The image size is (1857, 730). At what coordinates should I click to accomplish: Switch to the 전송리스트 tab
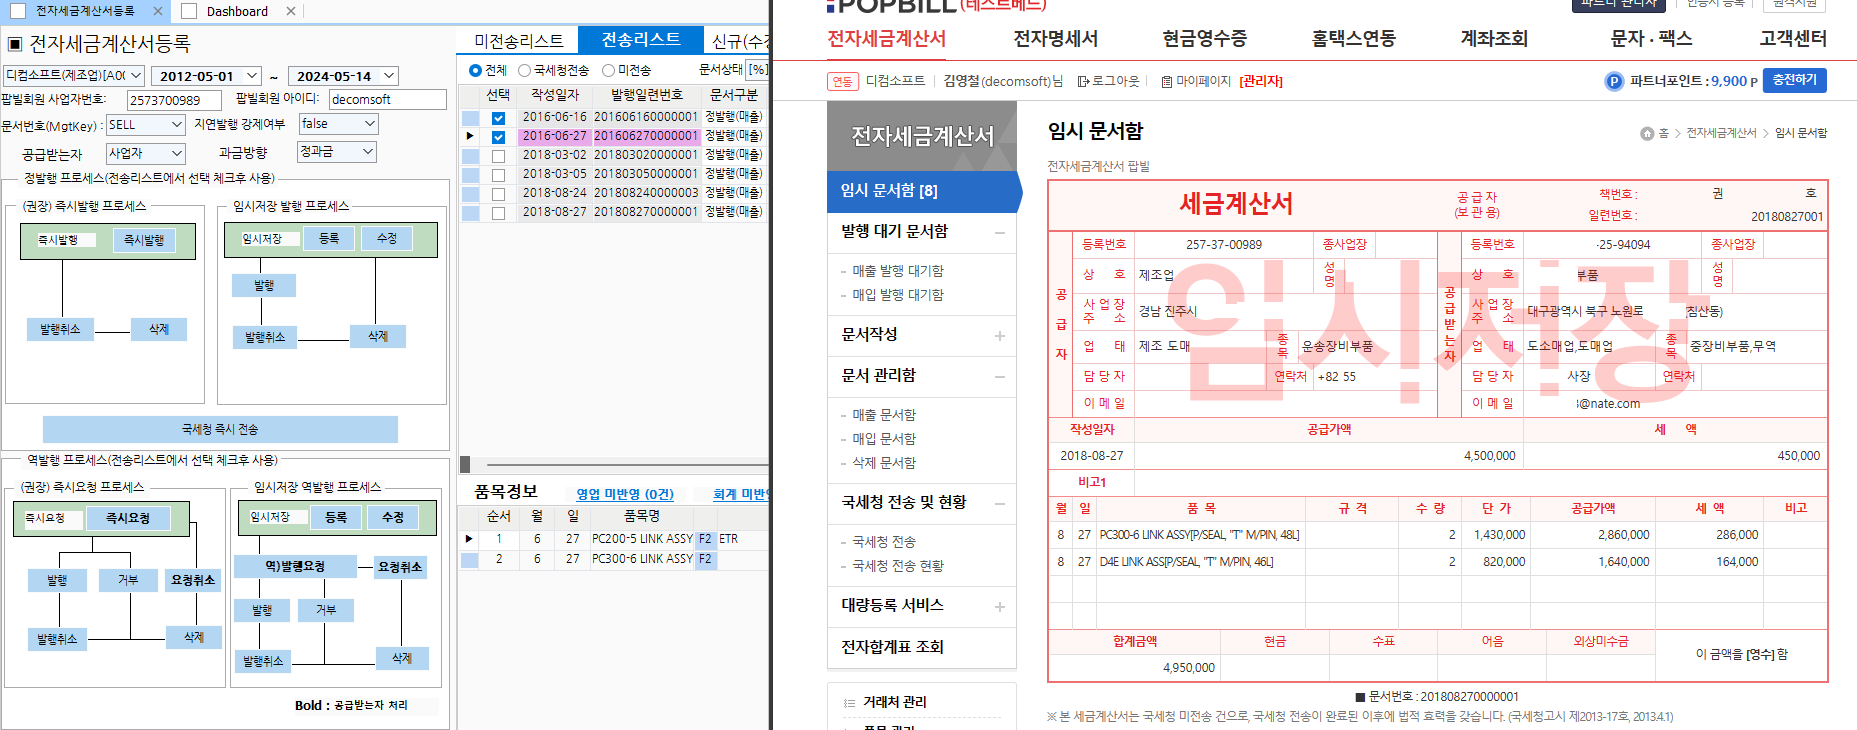pos(641,40)
